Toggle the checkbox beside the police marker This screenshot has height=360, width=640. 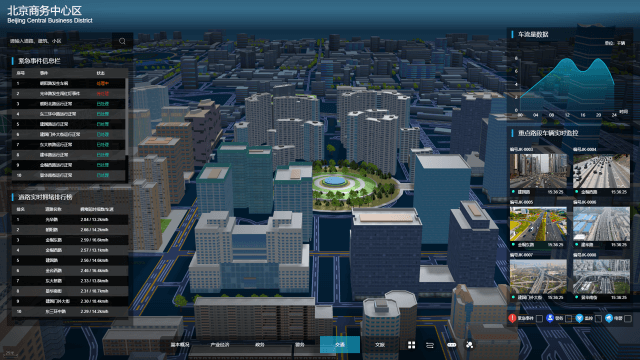569,318
